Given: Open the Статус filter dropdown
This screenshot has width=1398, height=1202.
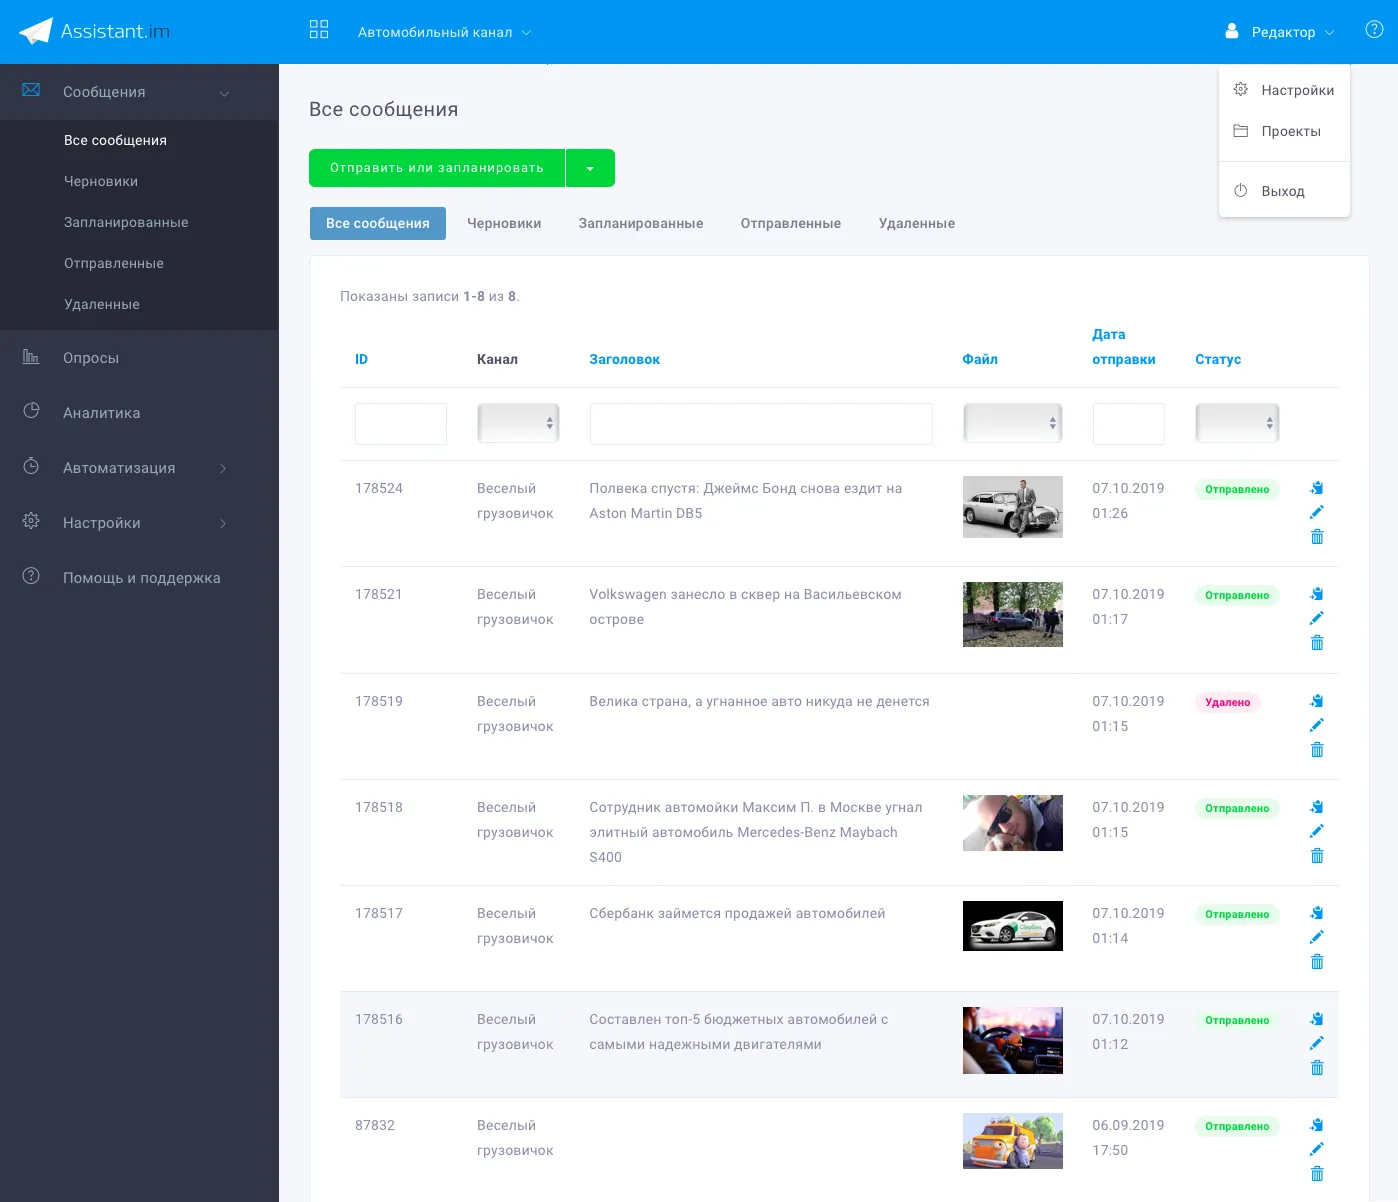Looking at the screenshot, I should click(1237, 423).
